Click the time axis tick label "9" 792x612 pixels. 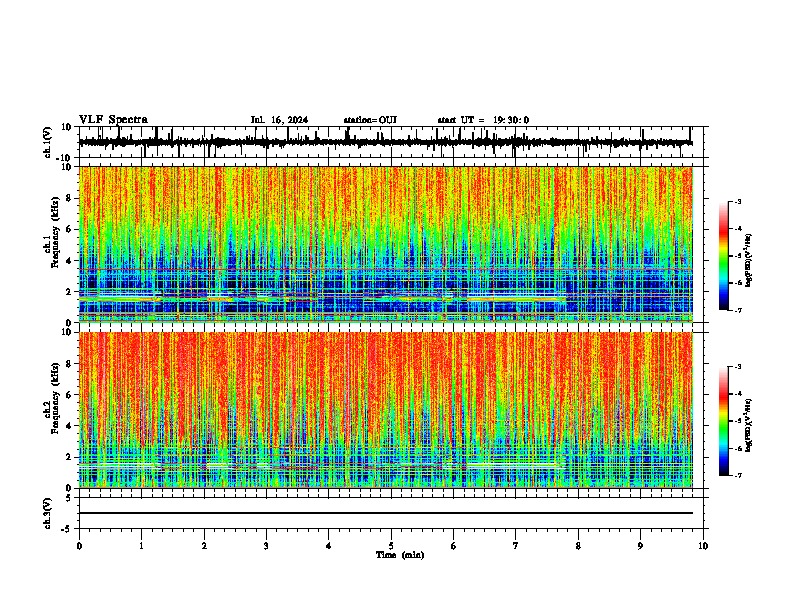coord(640,546)
